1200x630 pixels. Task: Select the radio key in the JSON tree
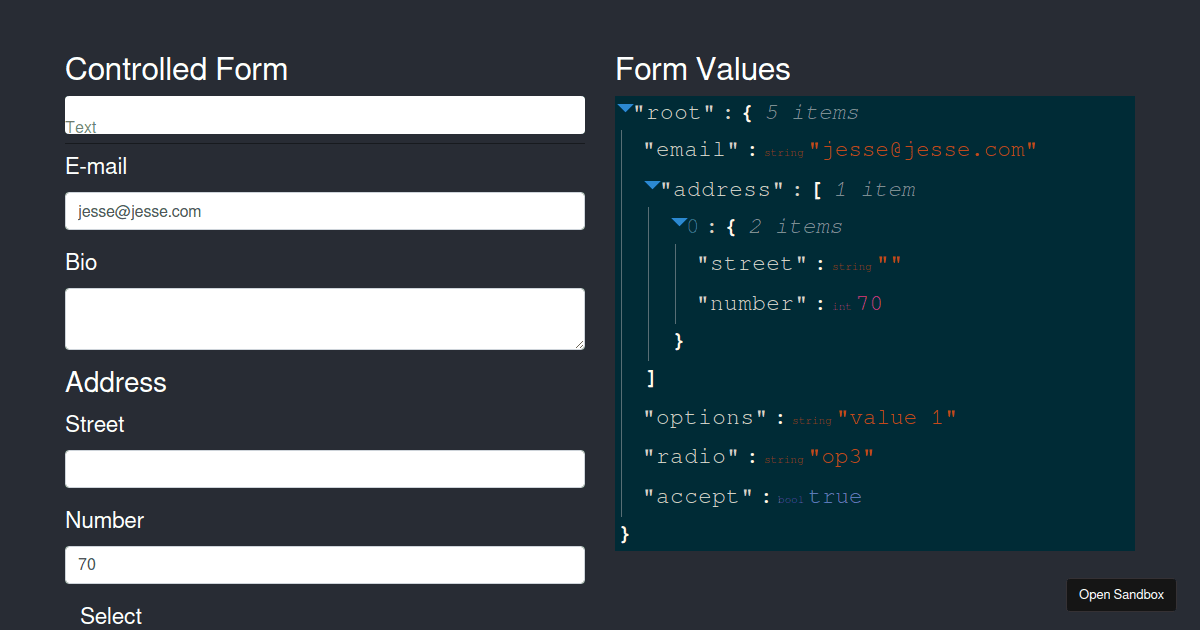688,456
